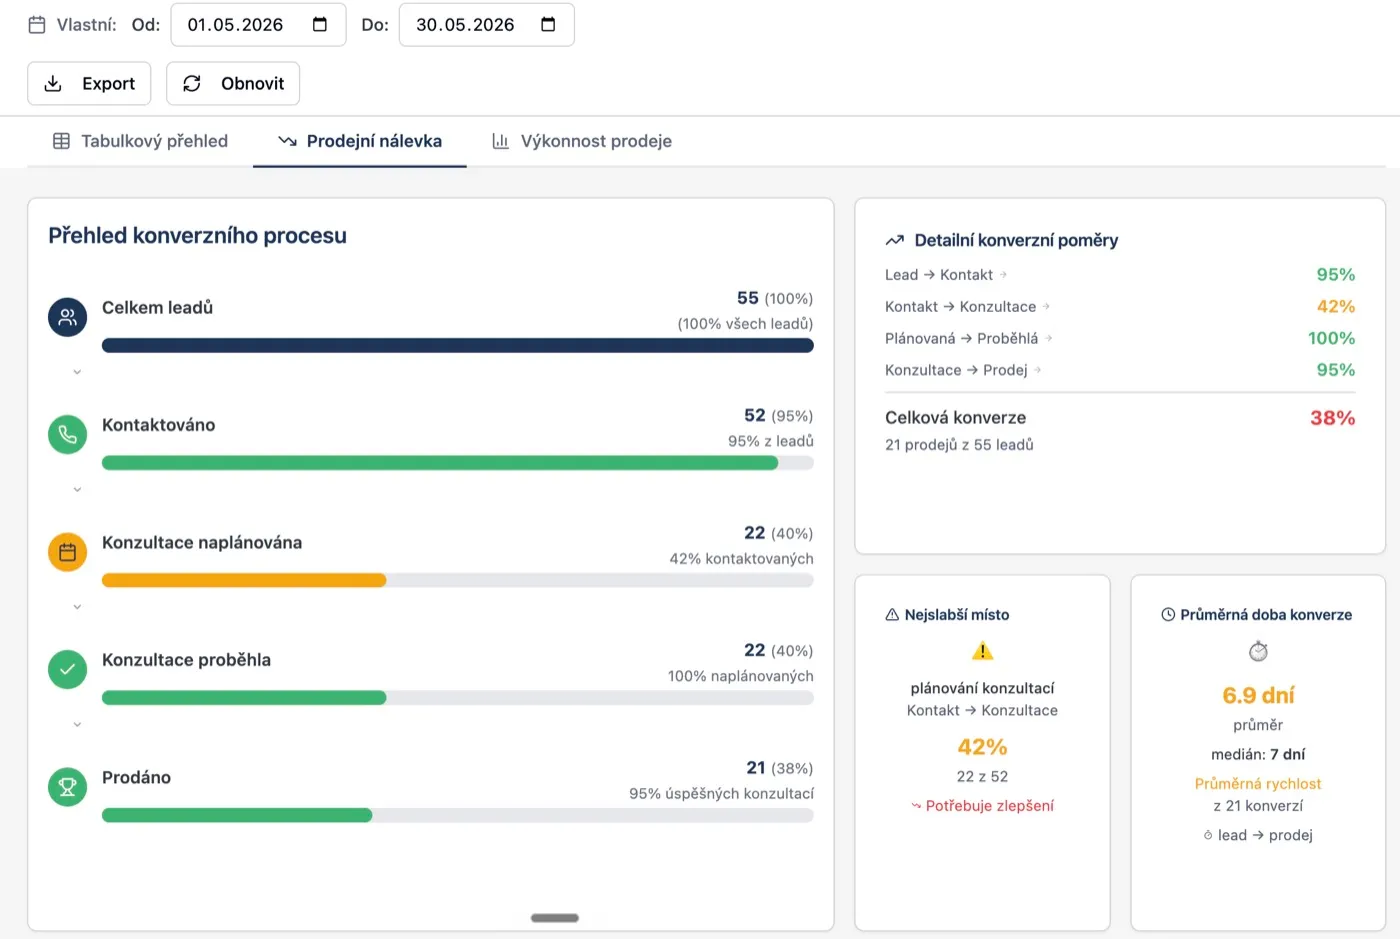The width and height of the screenshot is (1400, 939).
Task: Open the date picker in the Od field
Action: 320,25
